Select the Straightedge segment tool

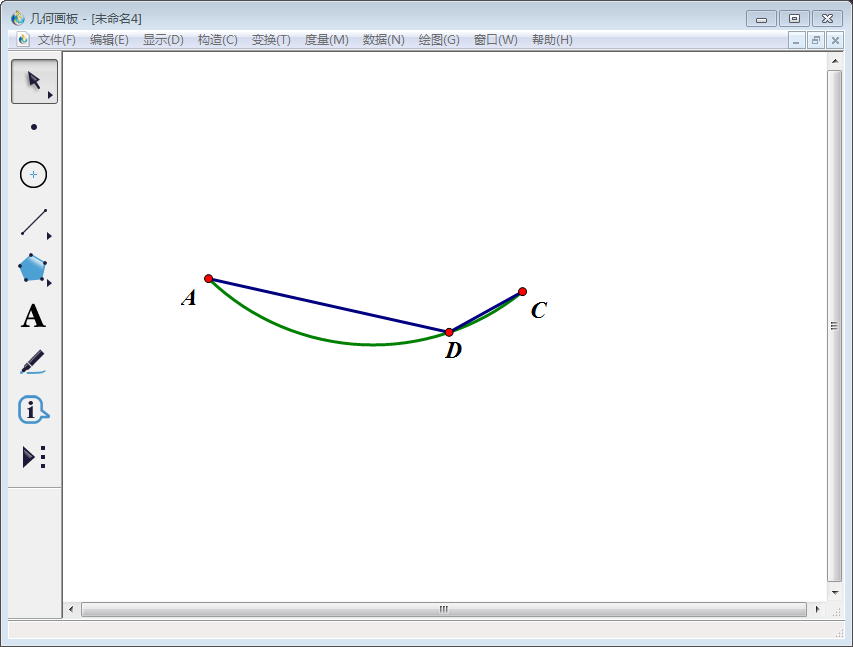(x=34, y=222)
